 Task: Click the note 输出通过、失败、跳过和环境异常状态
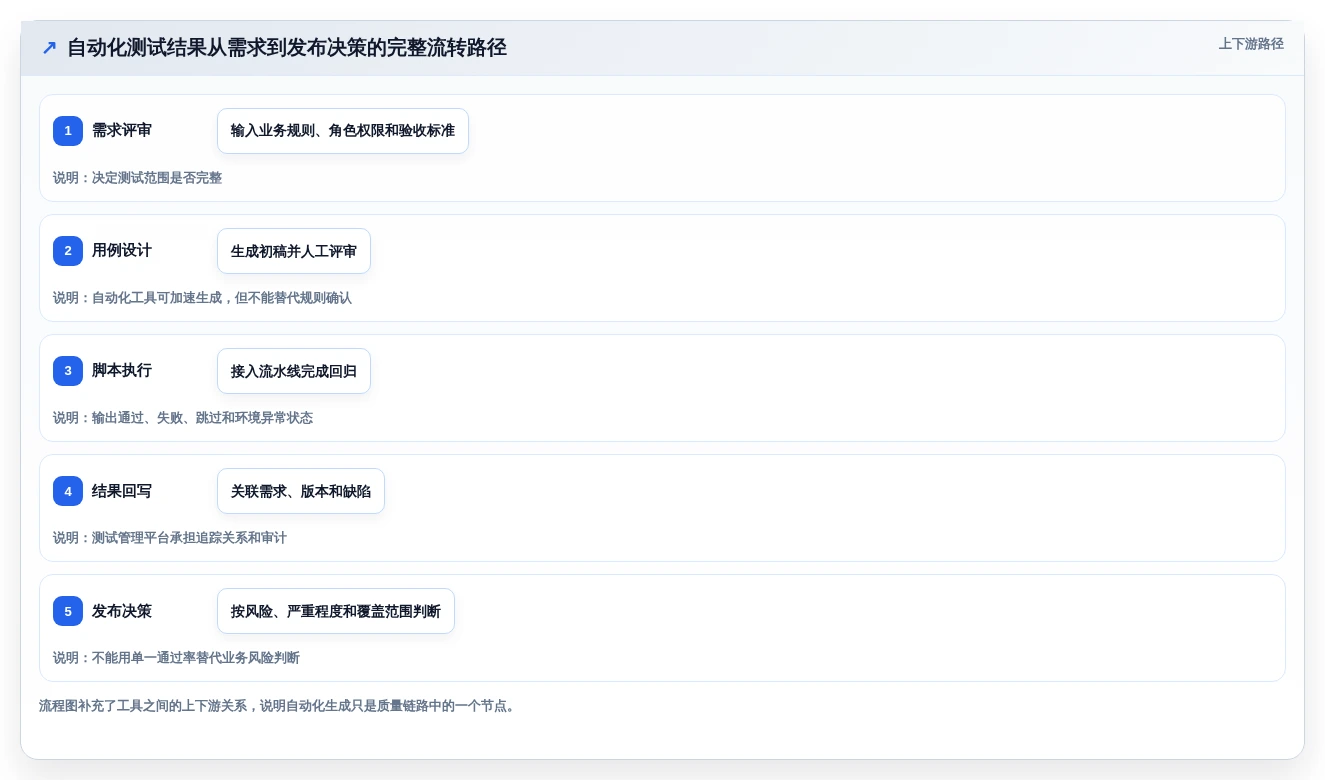click(x=183, y=418)
